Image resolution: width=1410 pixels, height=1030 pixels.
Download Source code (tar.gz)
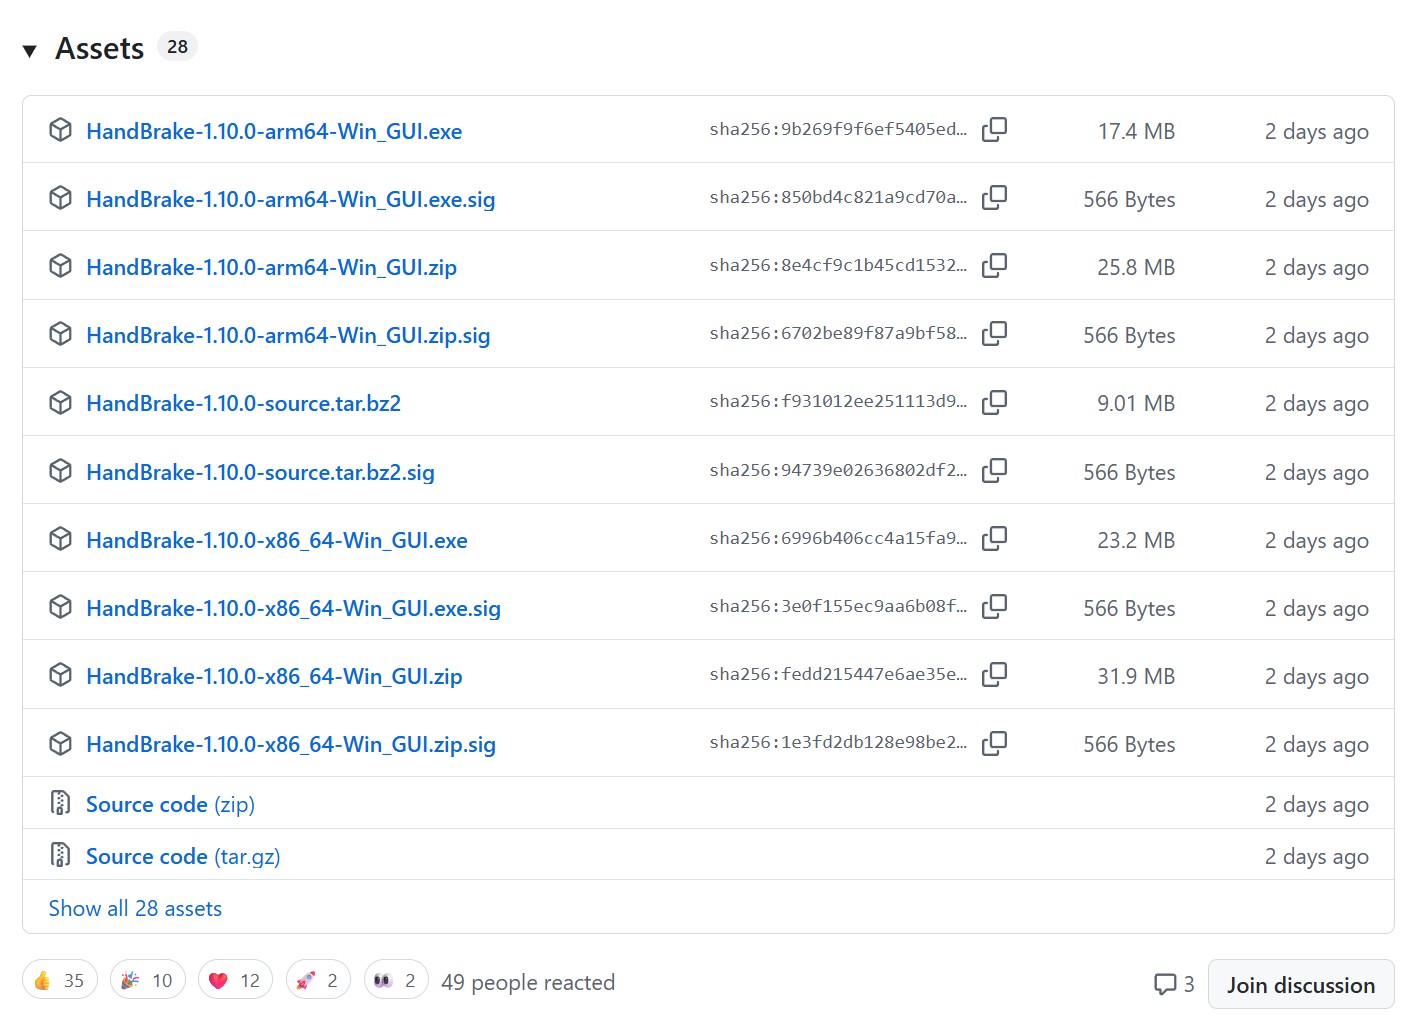[183, 856]
